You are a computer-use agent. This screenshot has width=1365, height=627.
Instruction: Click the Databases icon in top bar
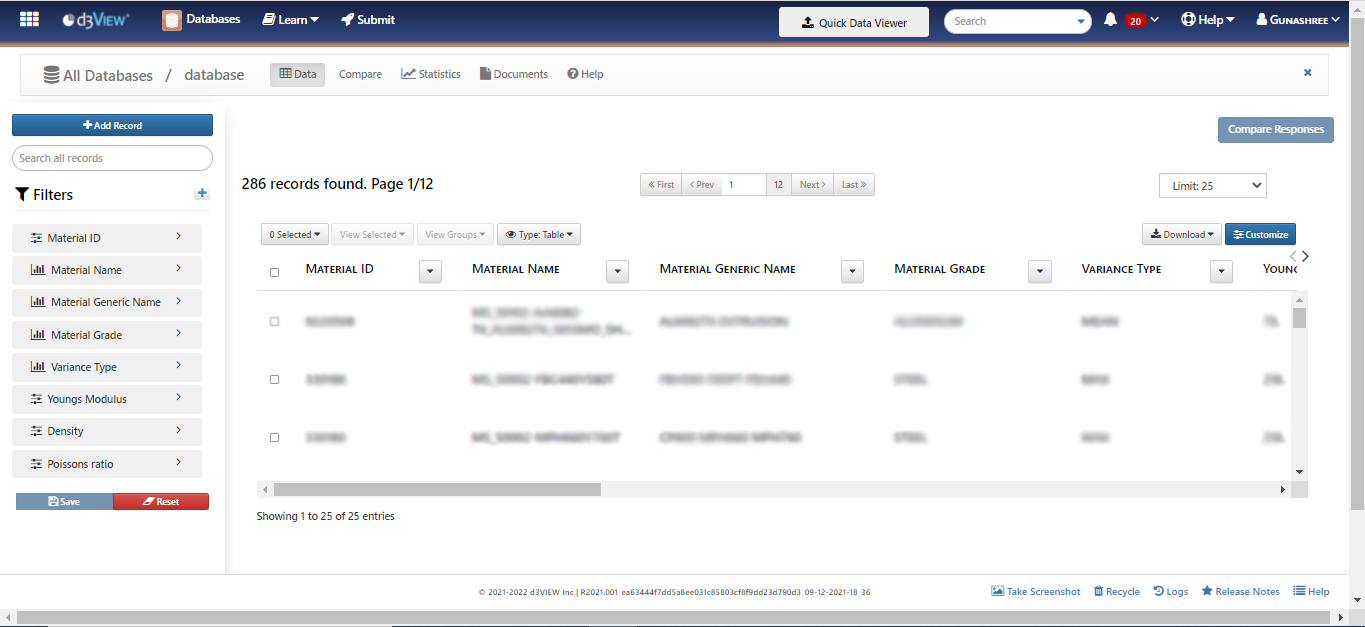tap(170, 18)
